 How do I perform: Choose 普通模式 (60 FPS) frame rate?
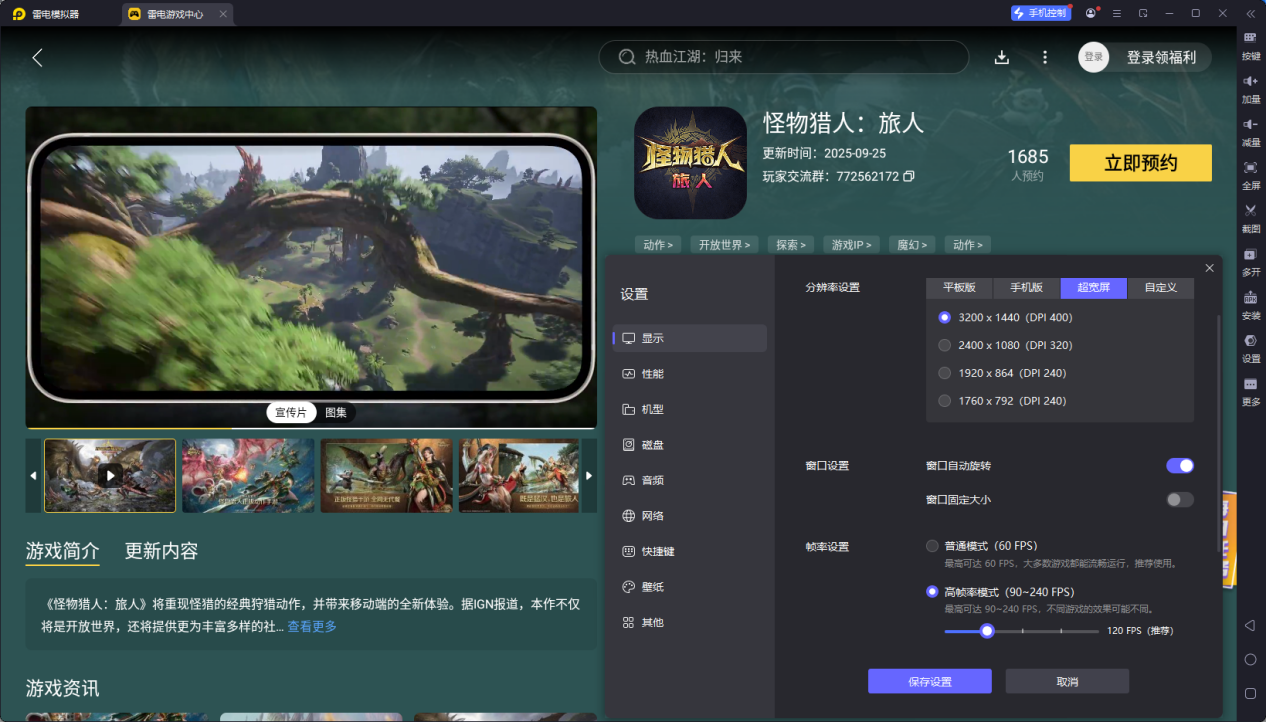pyautogui.click(x=933, y=546)
